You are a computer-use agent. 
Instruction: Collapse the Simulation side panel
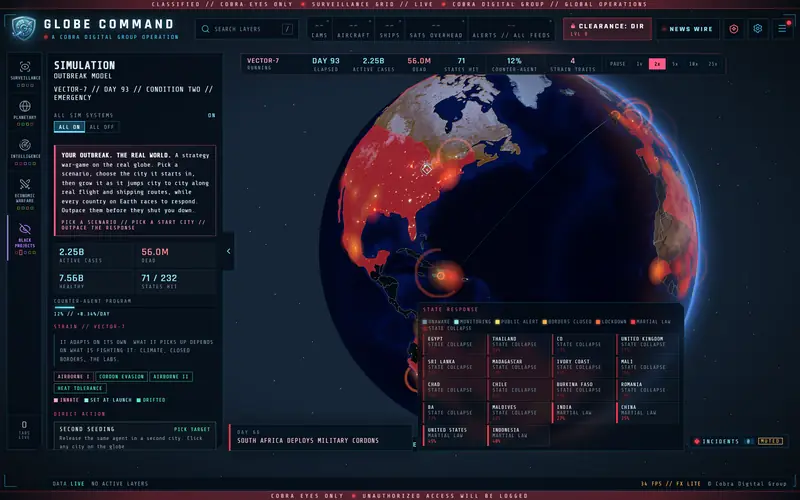228,251
